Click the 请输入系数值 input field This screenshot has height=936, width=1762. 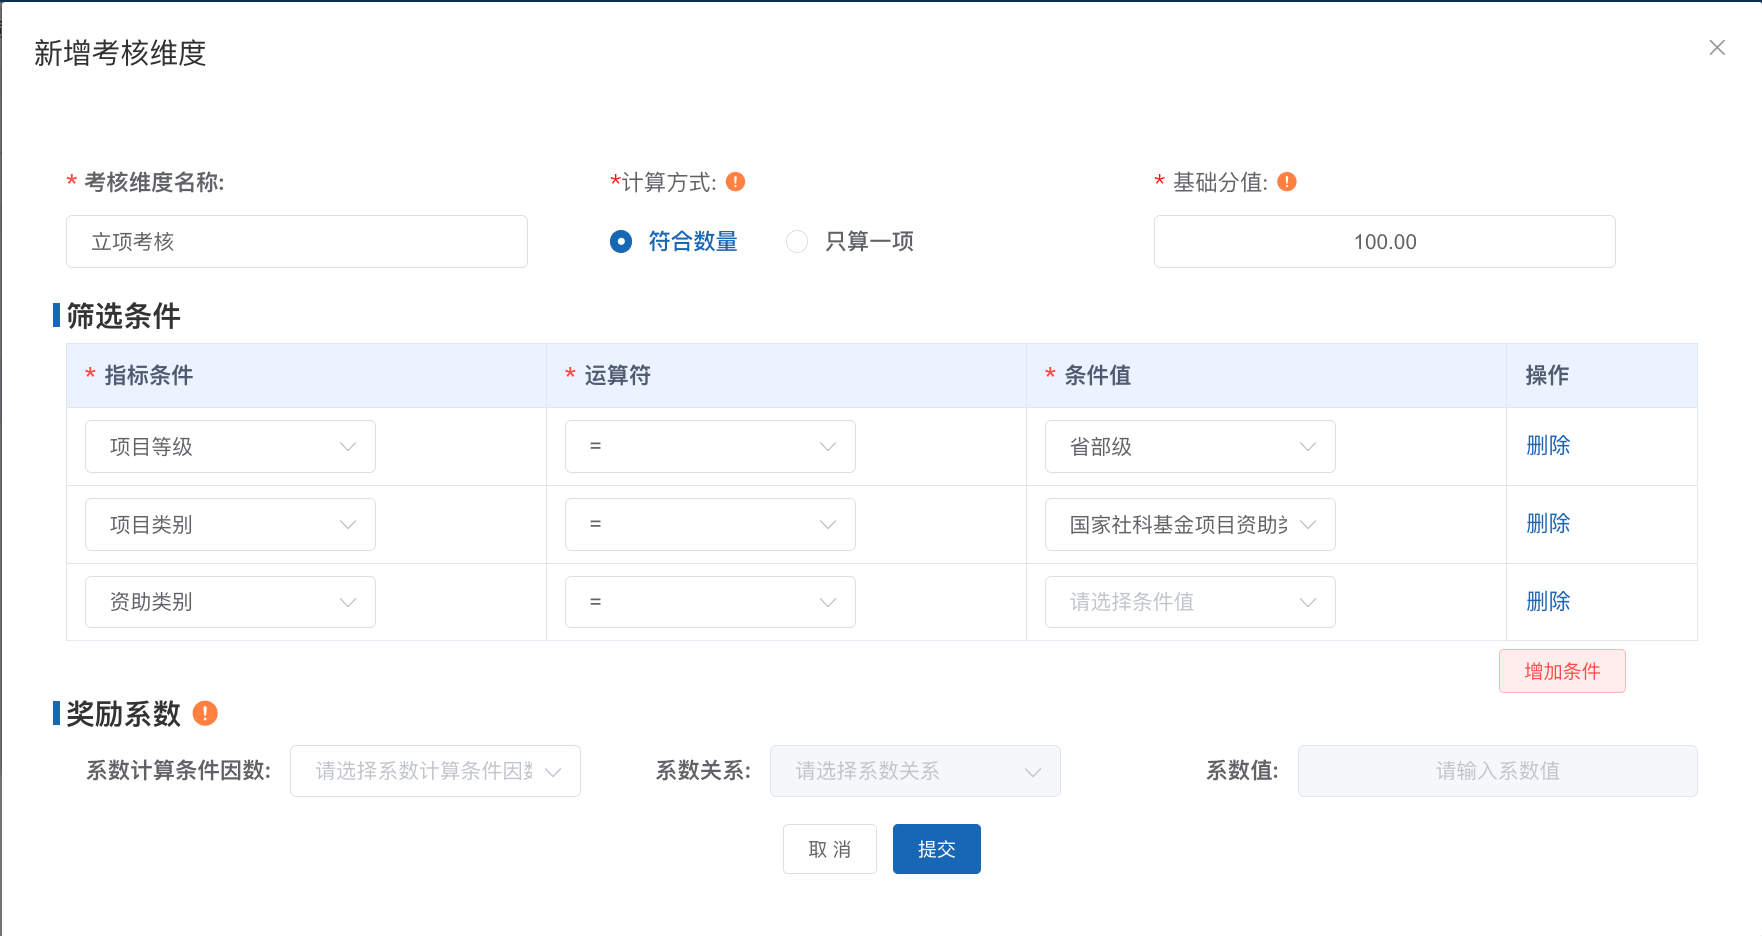[1496, 771]
